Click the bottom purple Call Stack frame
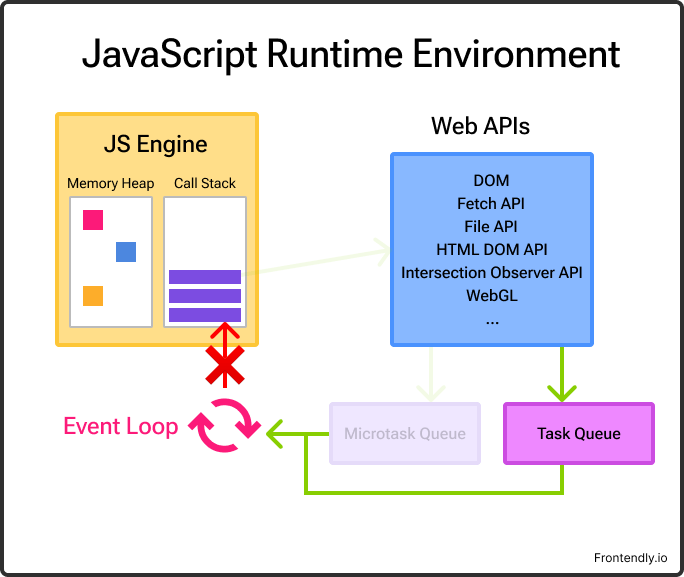 coord(205,315)
